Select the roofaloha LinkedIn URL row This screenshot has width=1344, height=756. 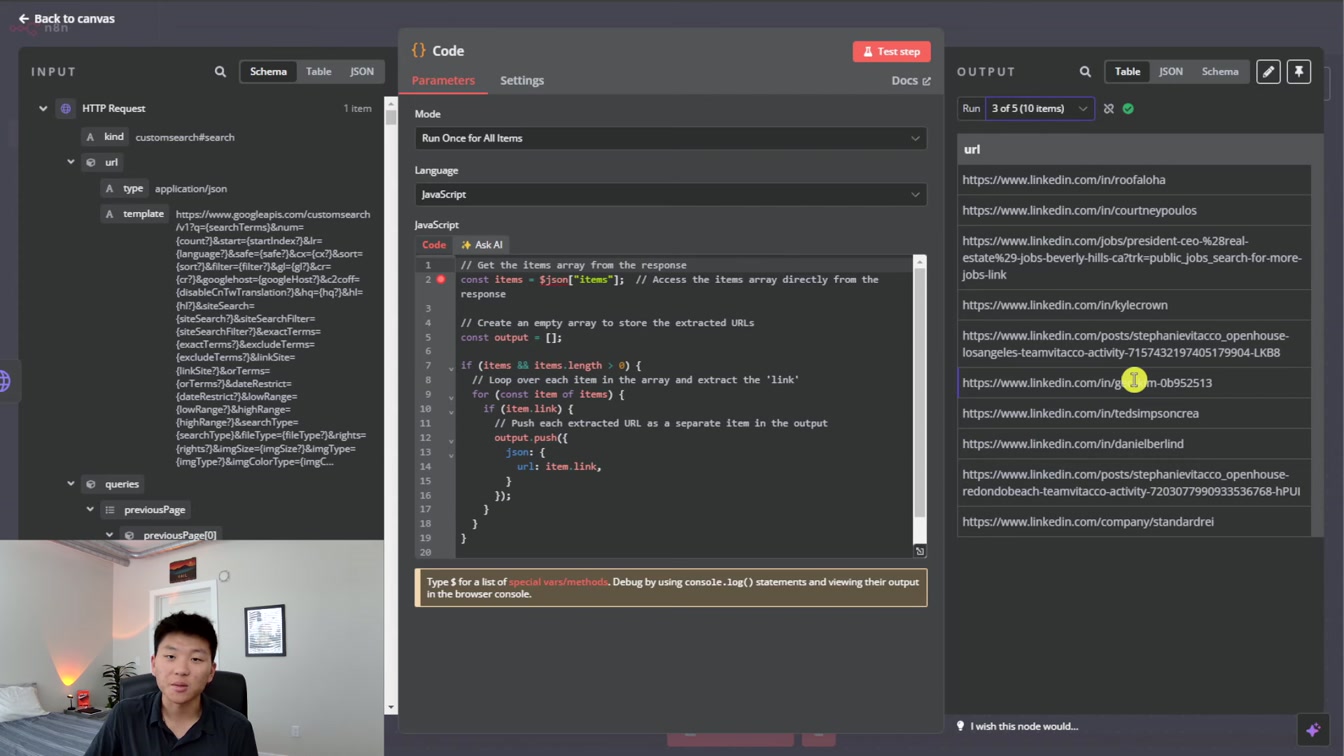[1134, 180]
